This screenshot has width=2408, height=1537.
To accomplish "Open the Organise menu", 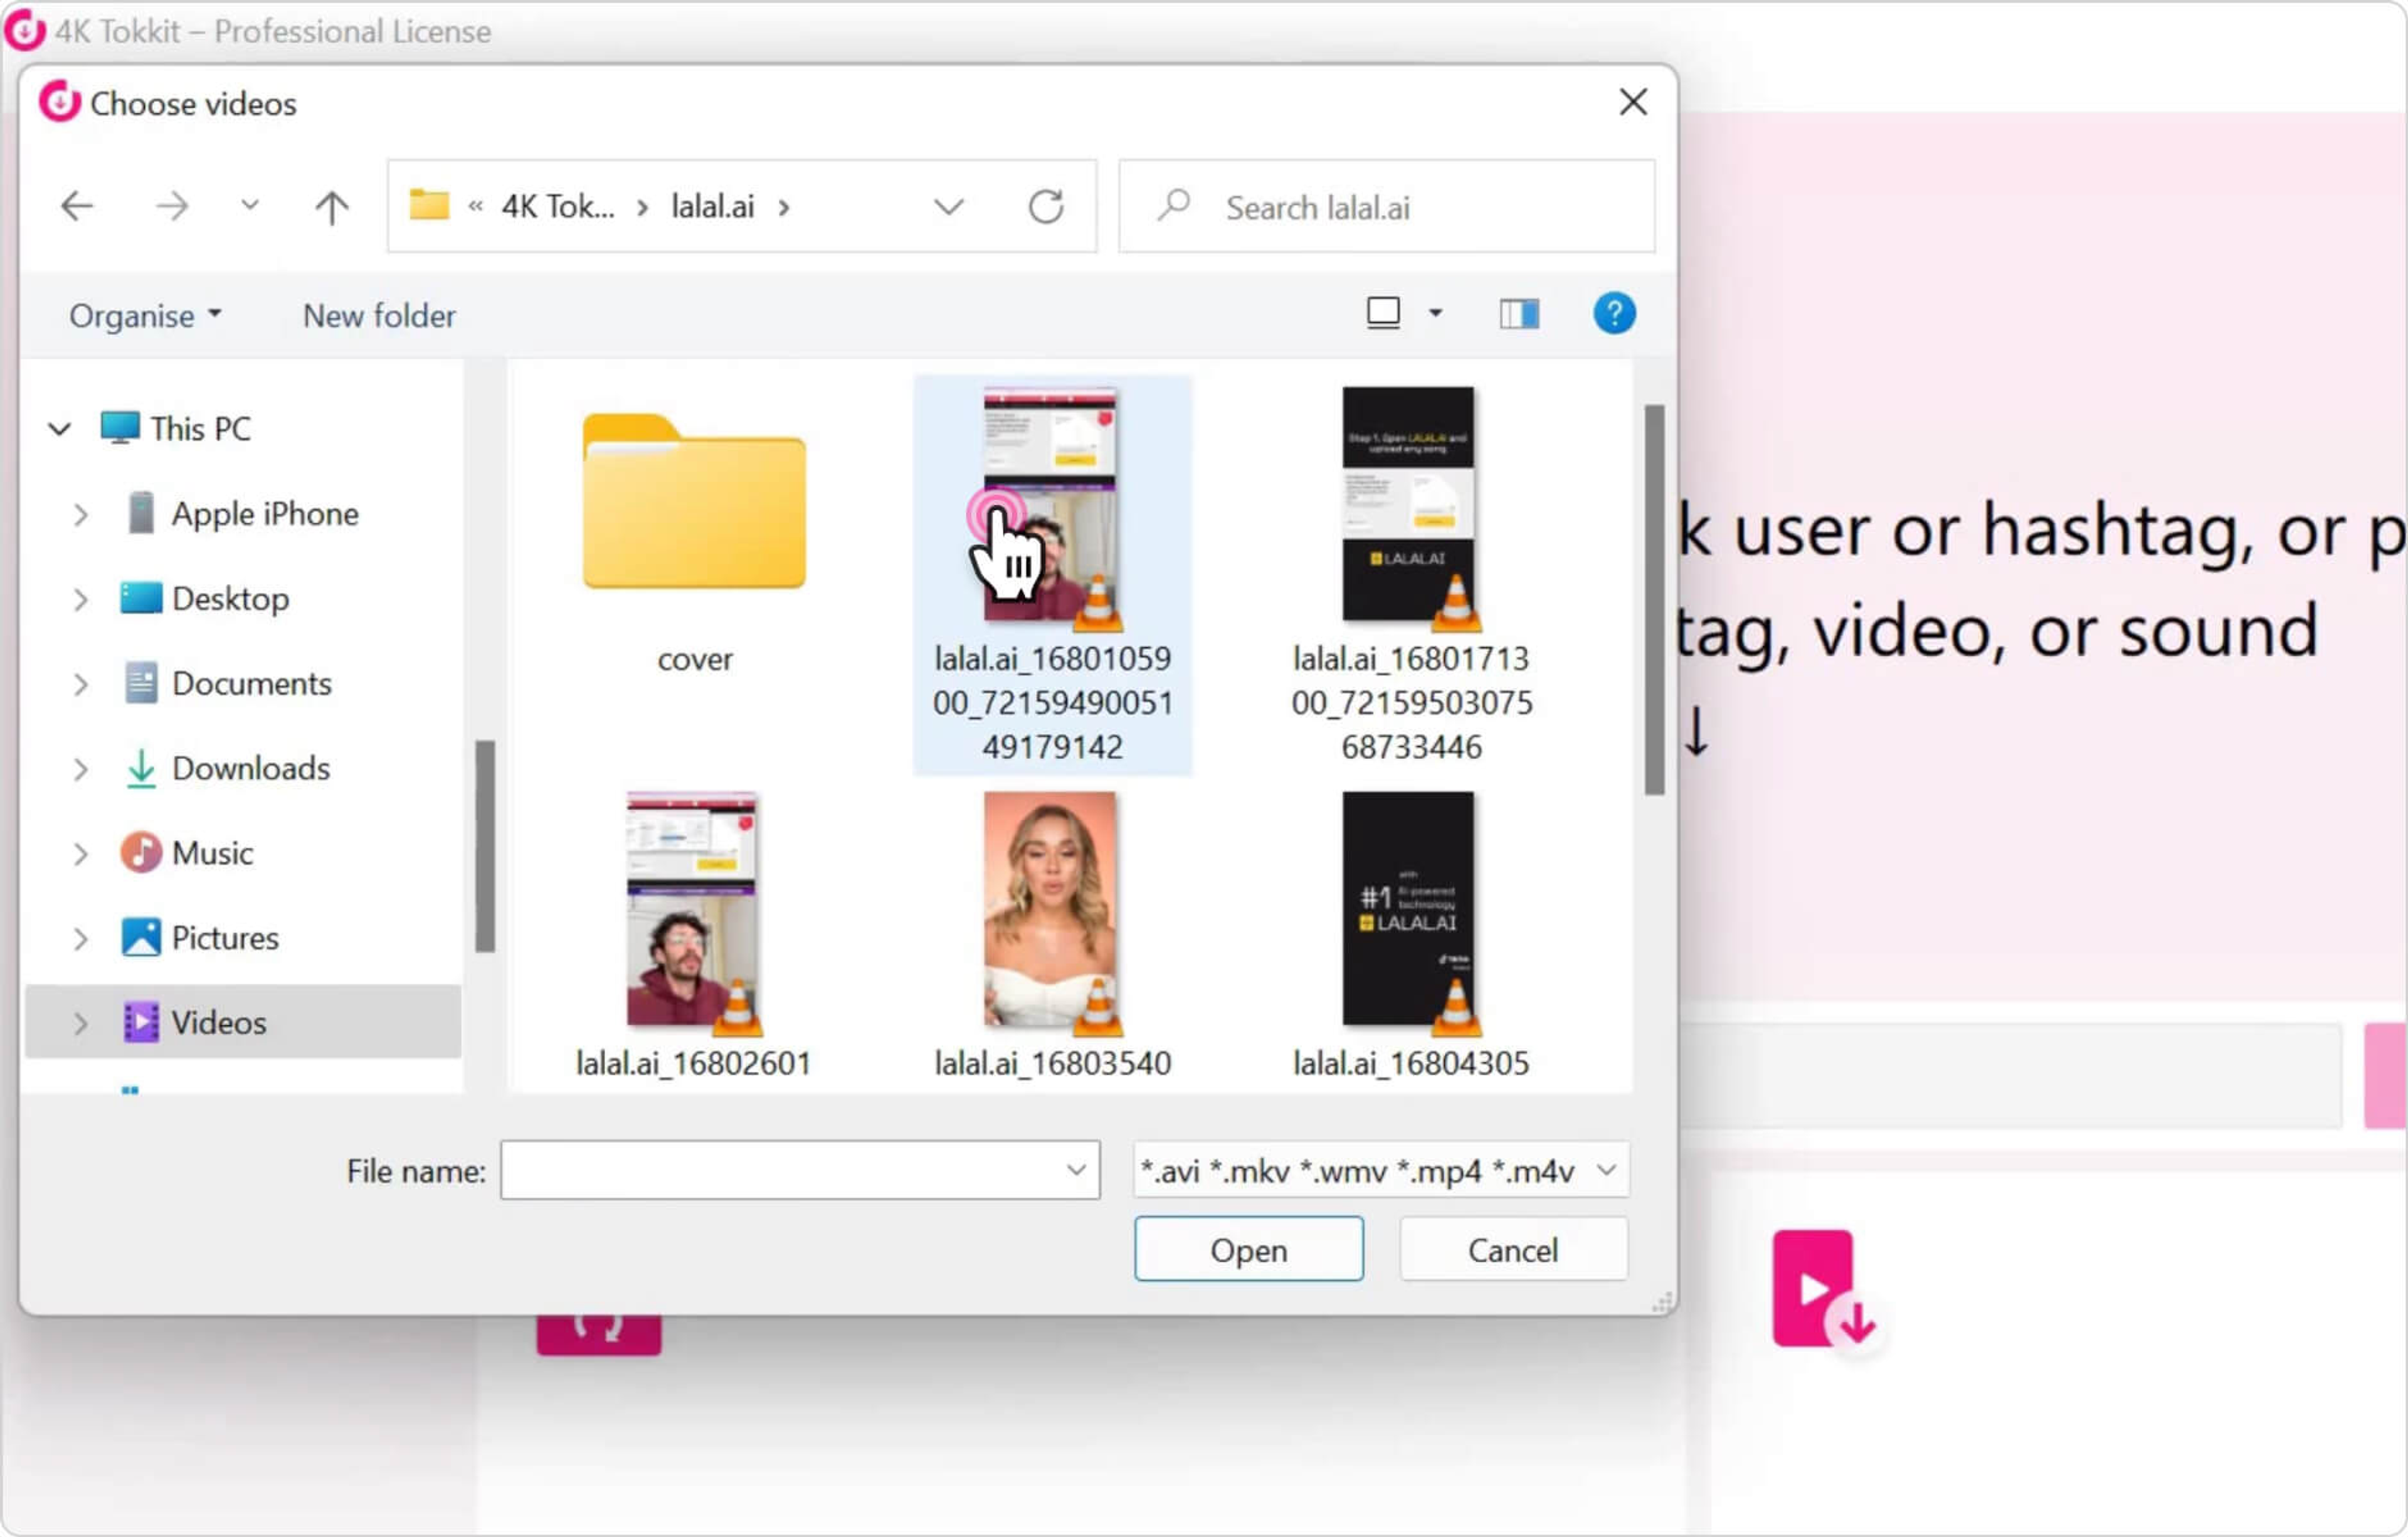I will point(144,316).
